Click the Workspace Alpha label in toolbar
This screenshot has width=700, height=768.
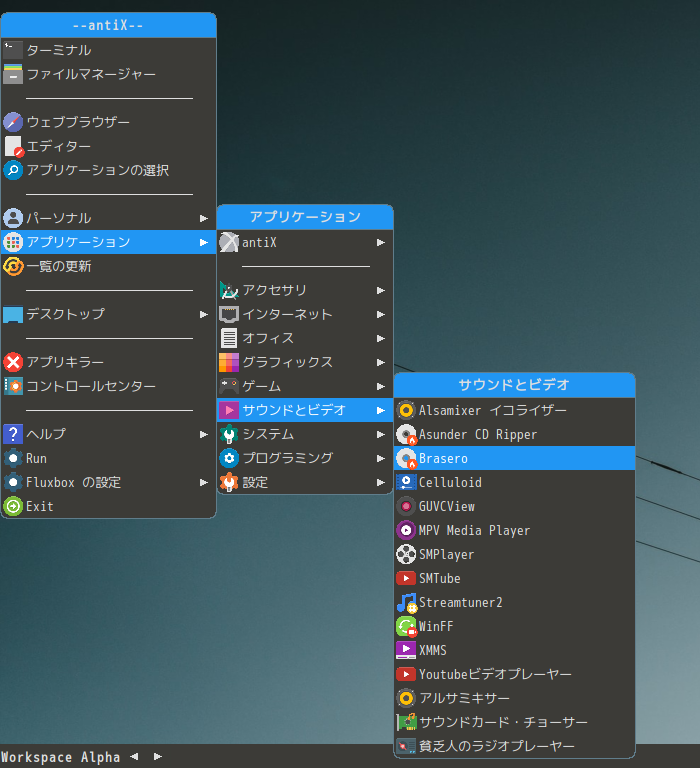[61, 757]
